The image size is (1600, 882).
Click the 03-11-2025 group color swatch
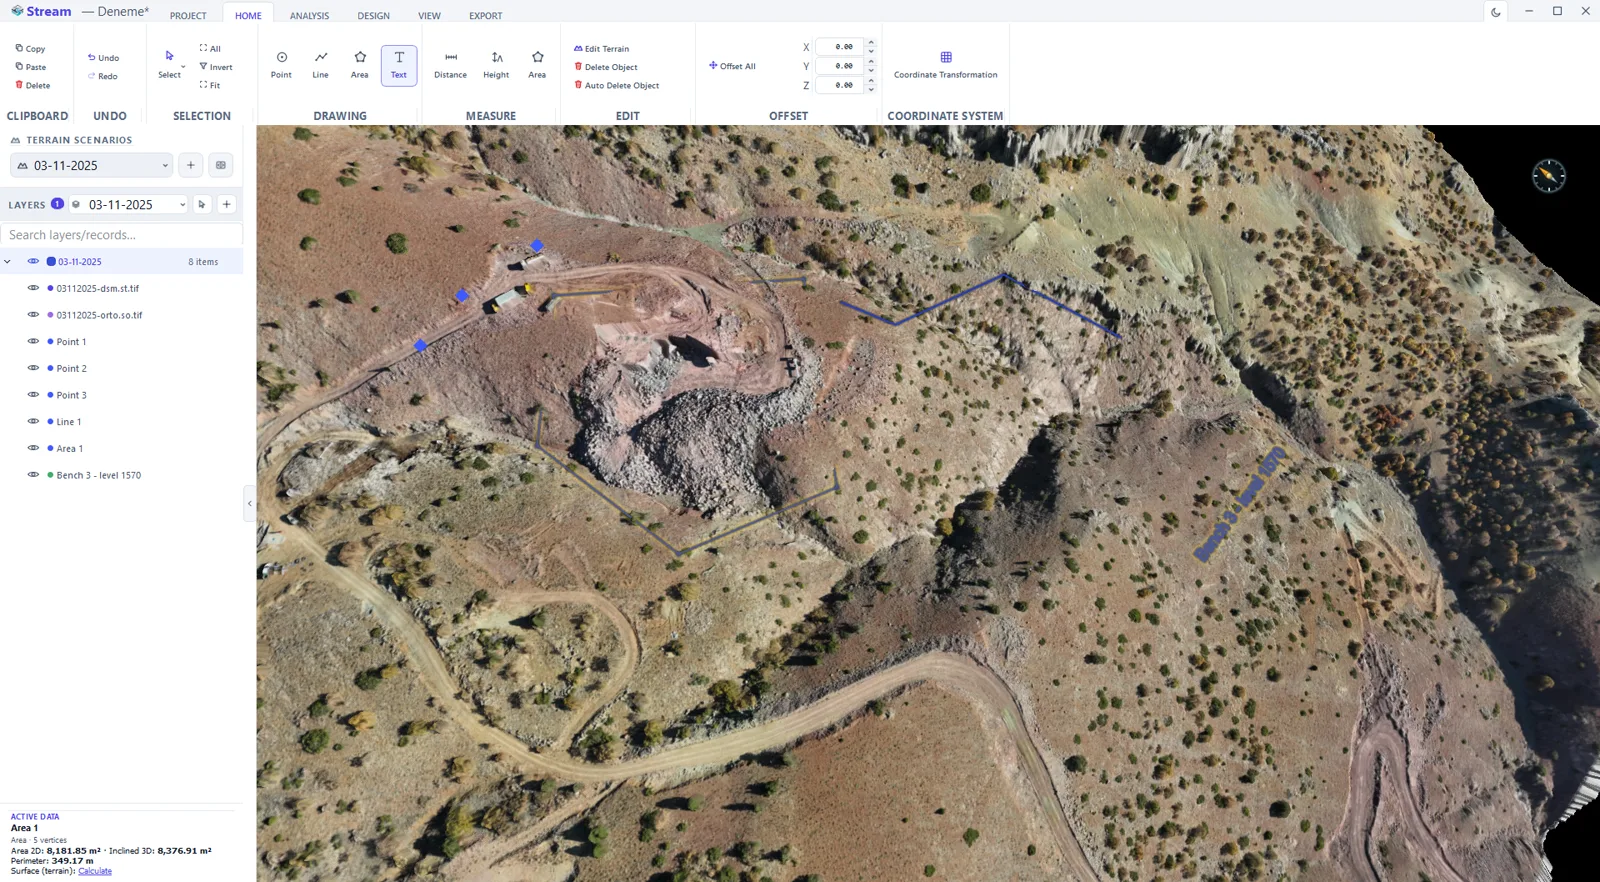pos(51,262)
